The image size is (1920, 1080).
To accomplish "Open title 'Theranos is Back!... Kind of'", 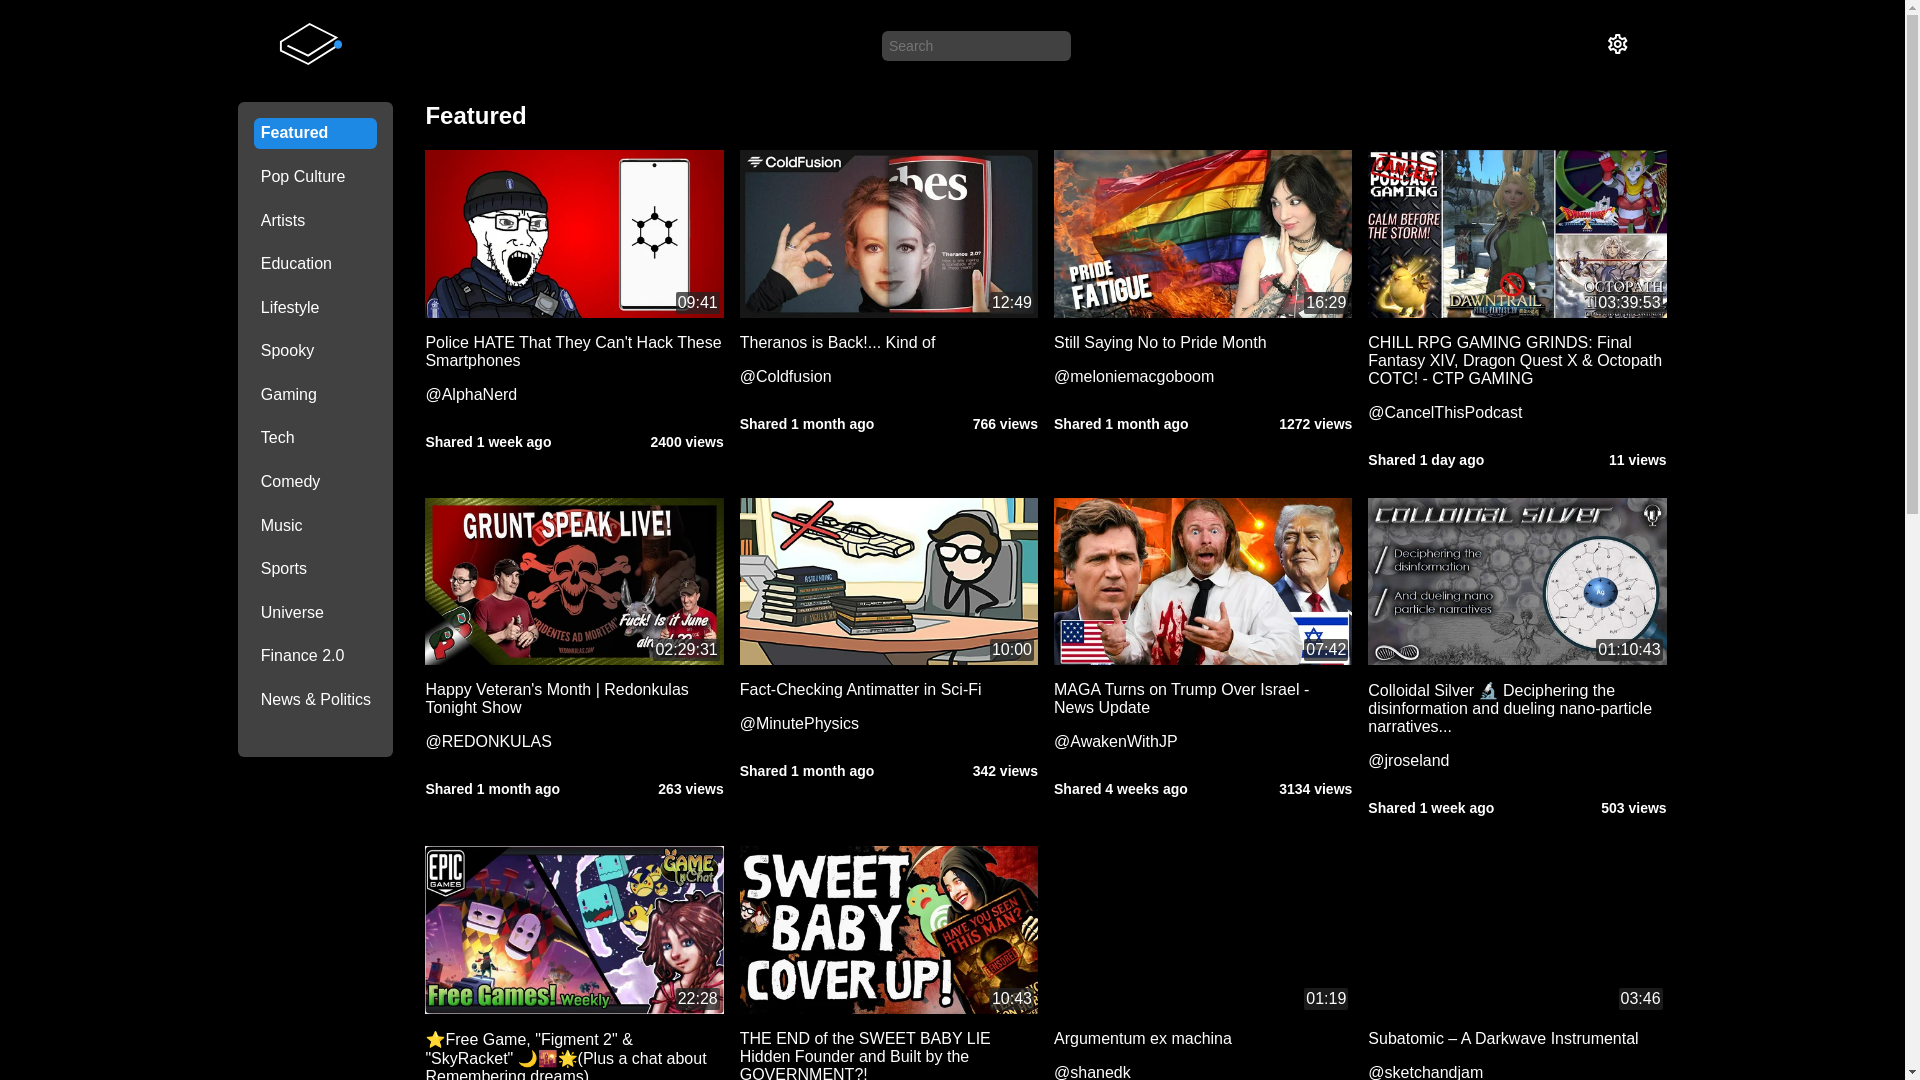I will point(837,343).
